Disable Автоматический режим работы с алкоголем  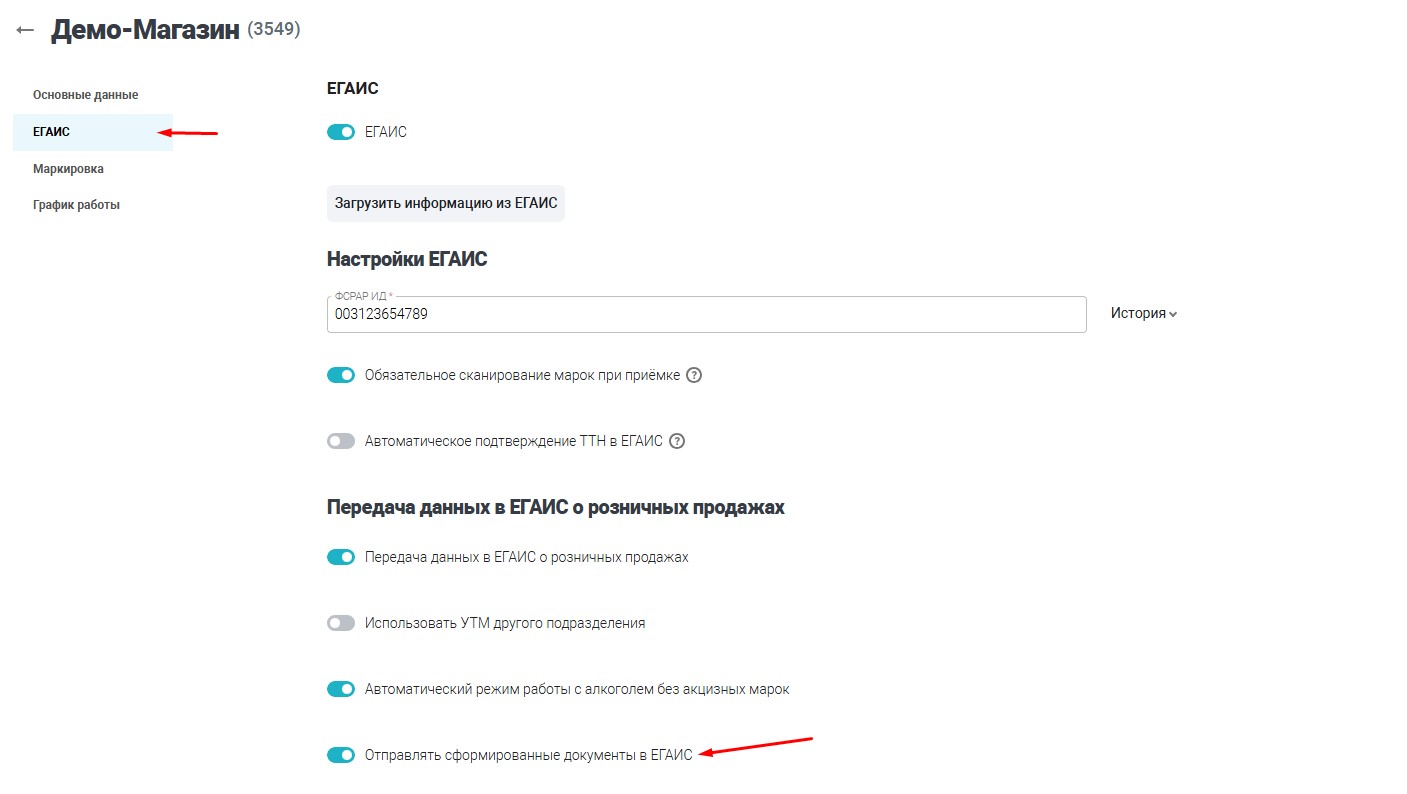[340, 689]
